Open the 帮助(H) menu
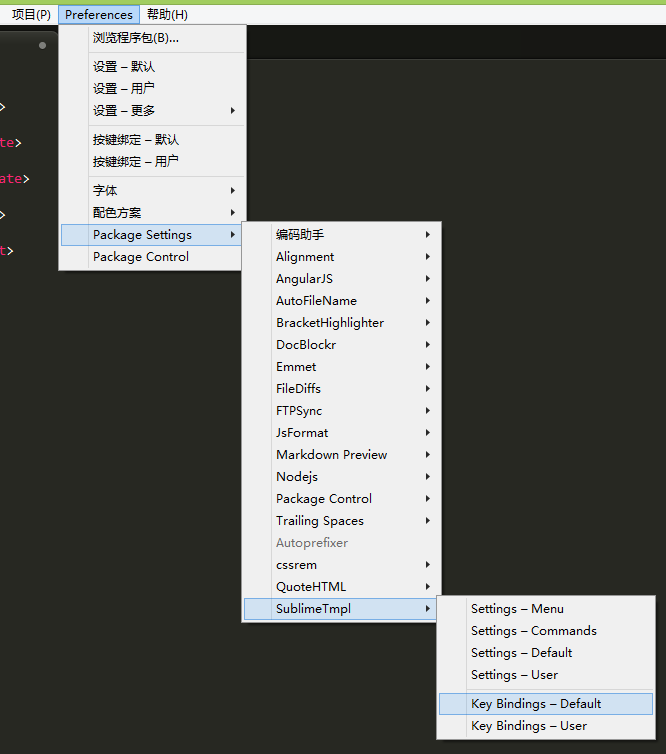666x754 pixels. tap(167, 15)
